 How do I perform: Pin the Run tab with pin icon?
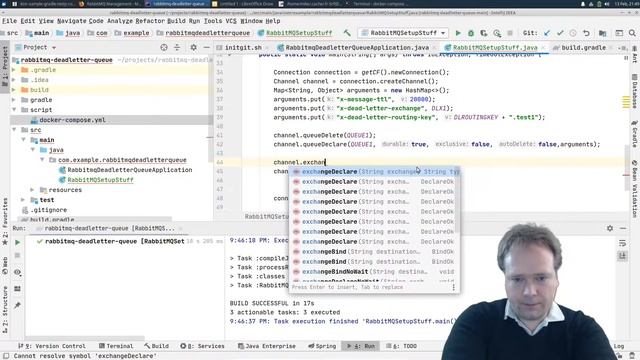pyautogui.click(x=17, y=305)
